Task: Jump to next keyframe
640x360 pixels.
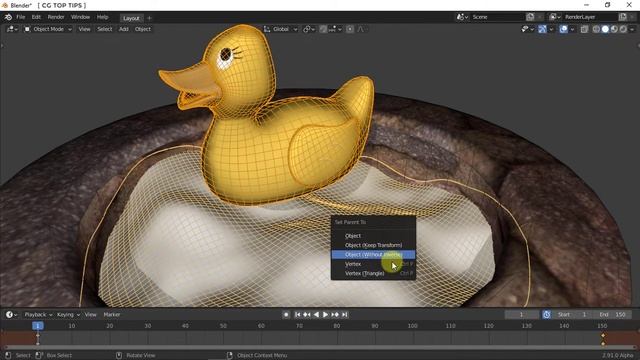Action: click(x=335, y=315)
